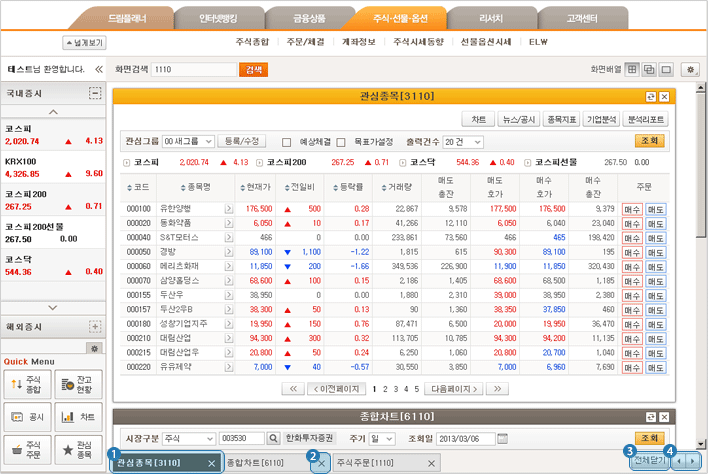Move the bottom tab list left with arrow
Image resolution: width=708 pixels, height=474 pixels.
(679, 461)
